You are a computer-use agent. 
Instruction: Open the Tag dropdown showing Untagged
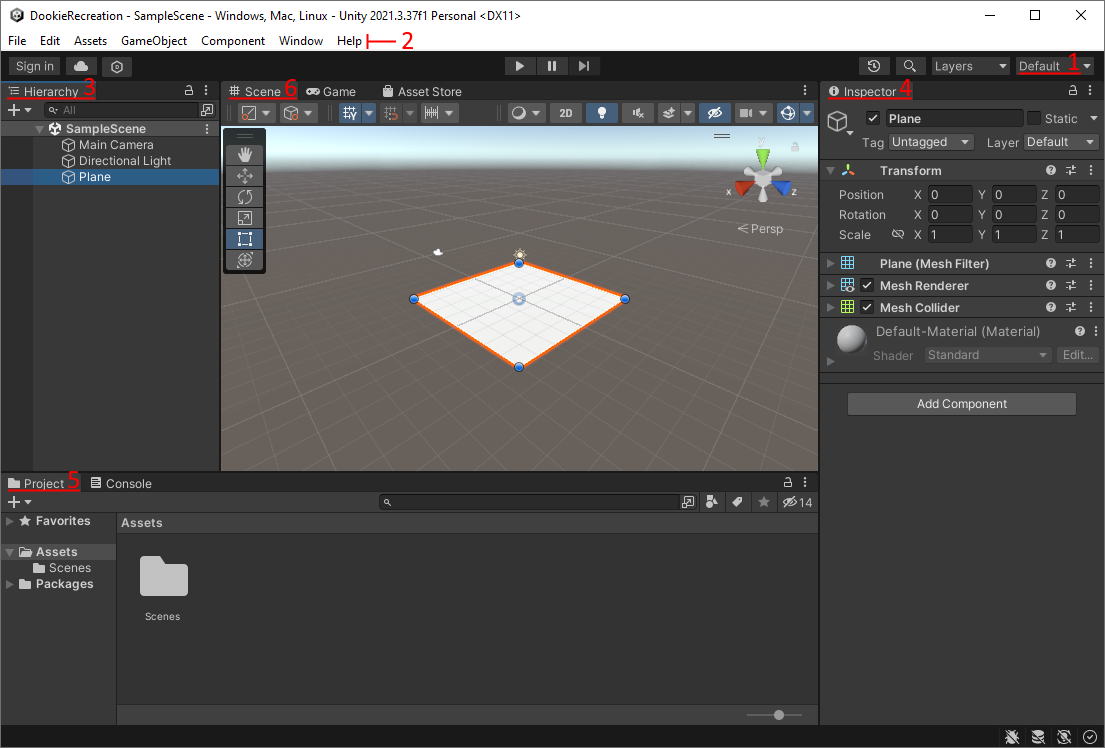[930, 142]
